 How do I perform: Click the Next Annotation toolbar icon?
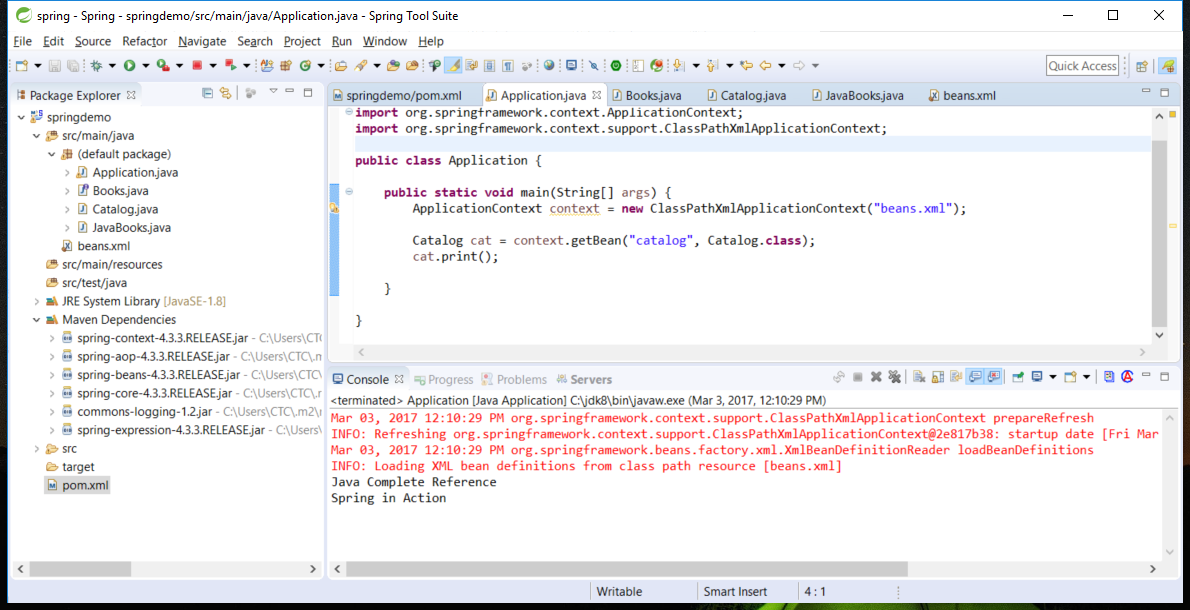point(678,66)
